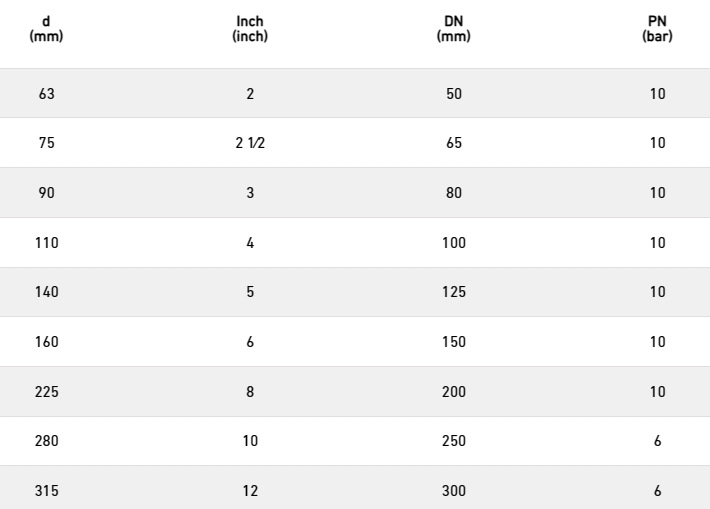
Task: Select the 2 1/2 inch cell
Action: coord(250,143)
